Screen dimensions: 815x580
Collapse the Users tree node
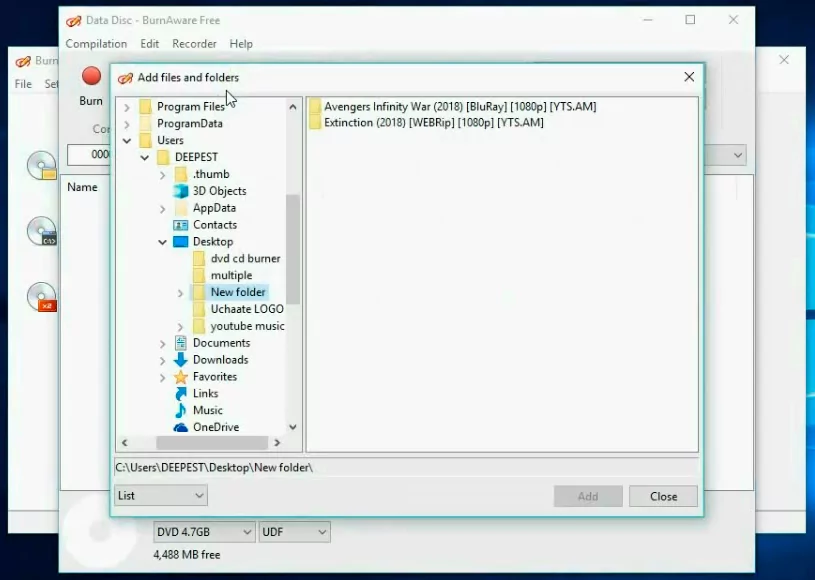pyautogui.click(x=127, y=141)
